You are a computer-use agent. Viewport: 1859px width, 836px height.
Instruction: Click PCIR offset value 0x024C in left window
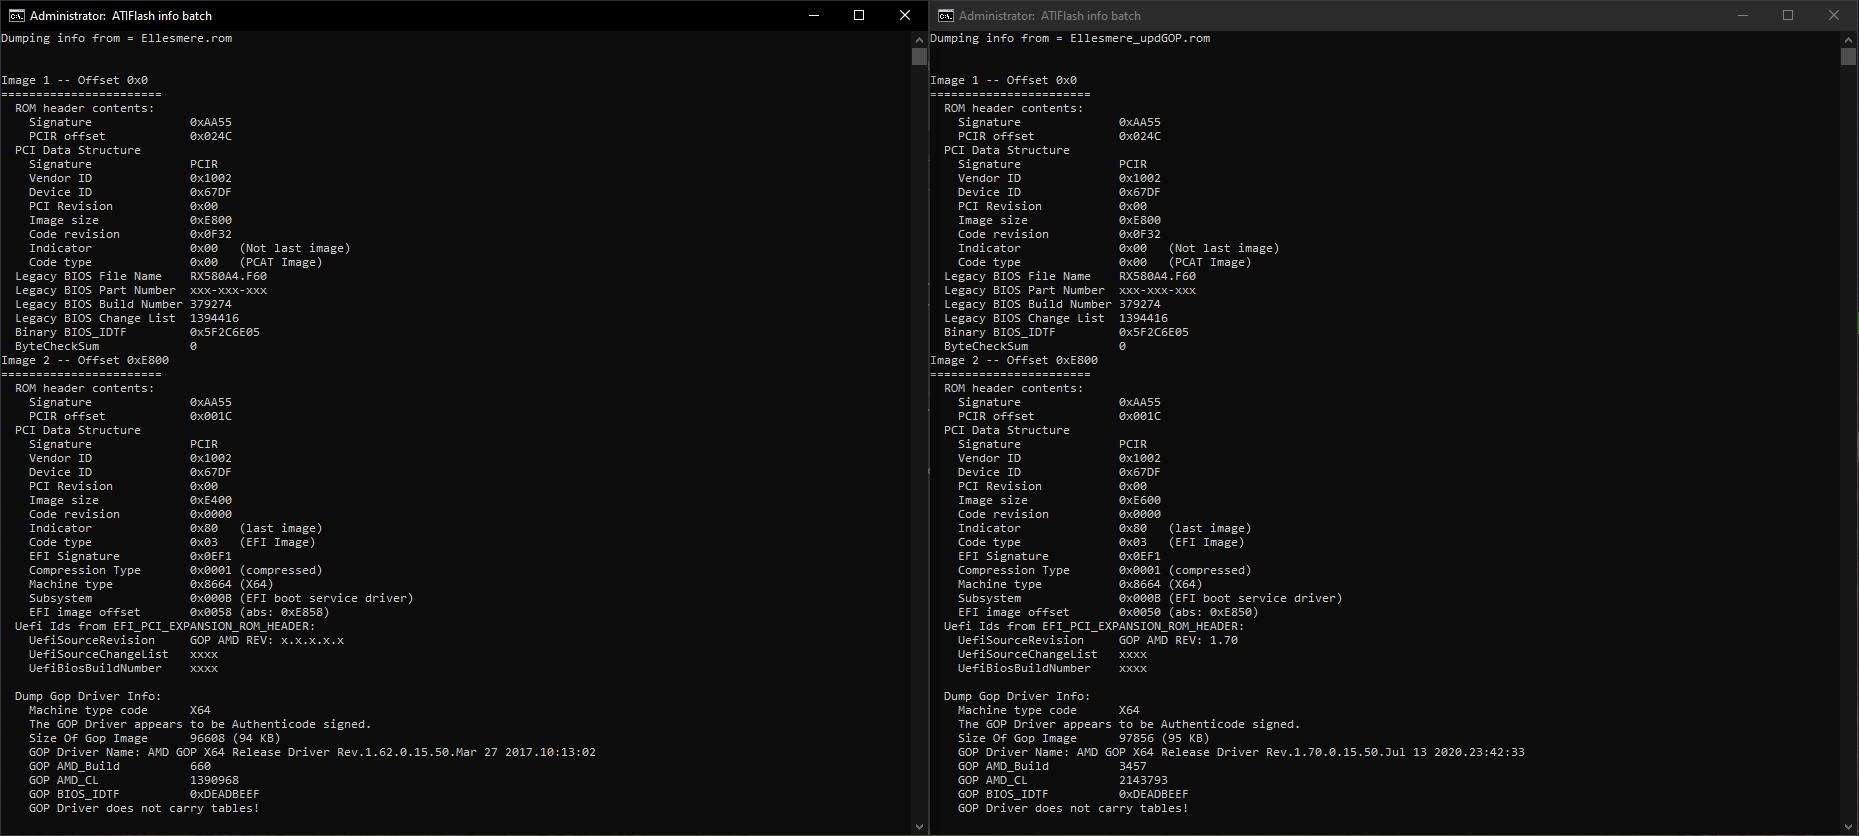point(211,136)
